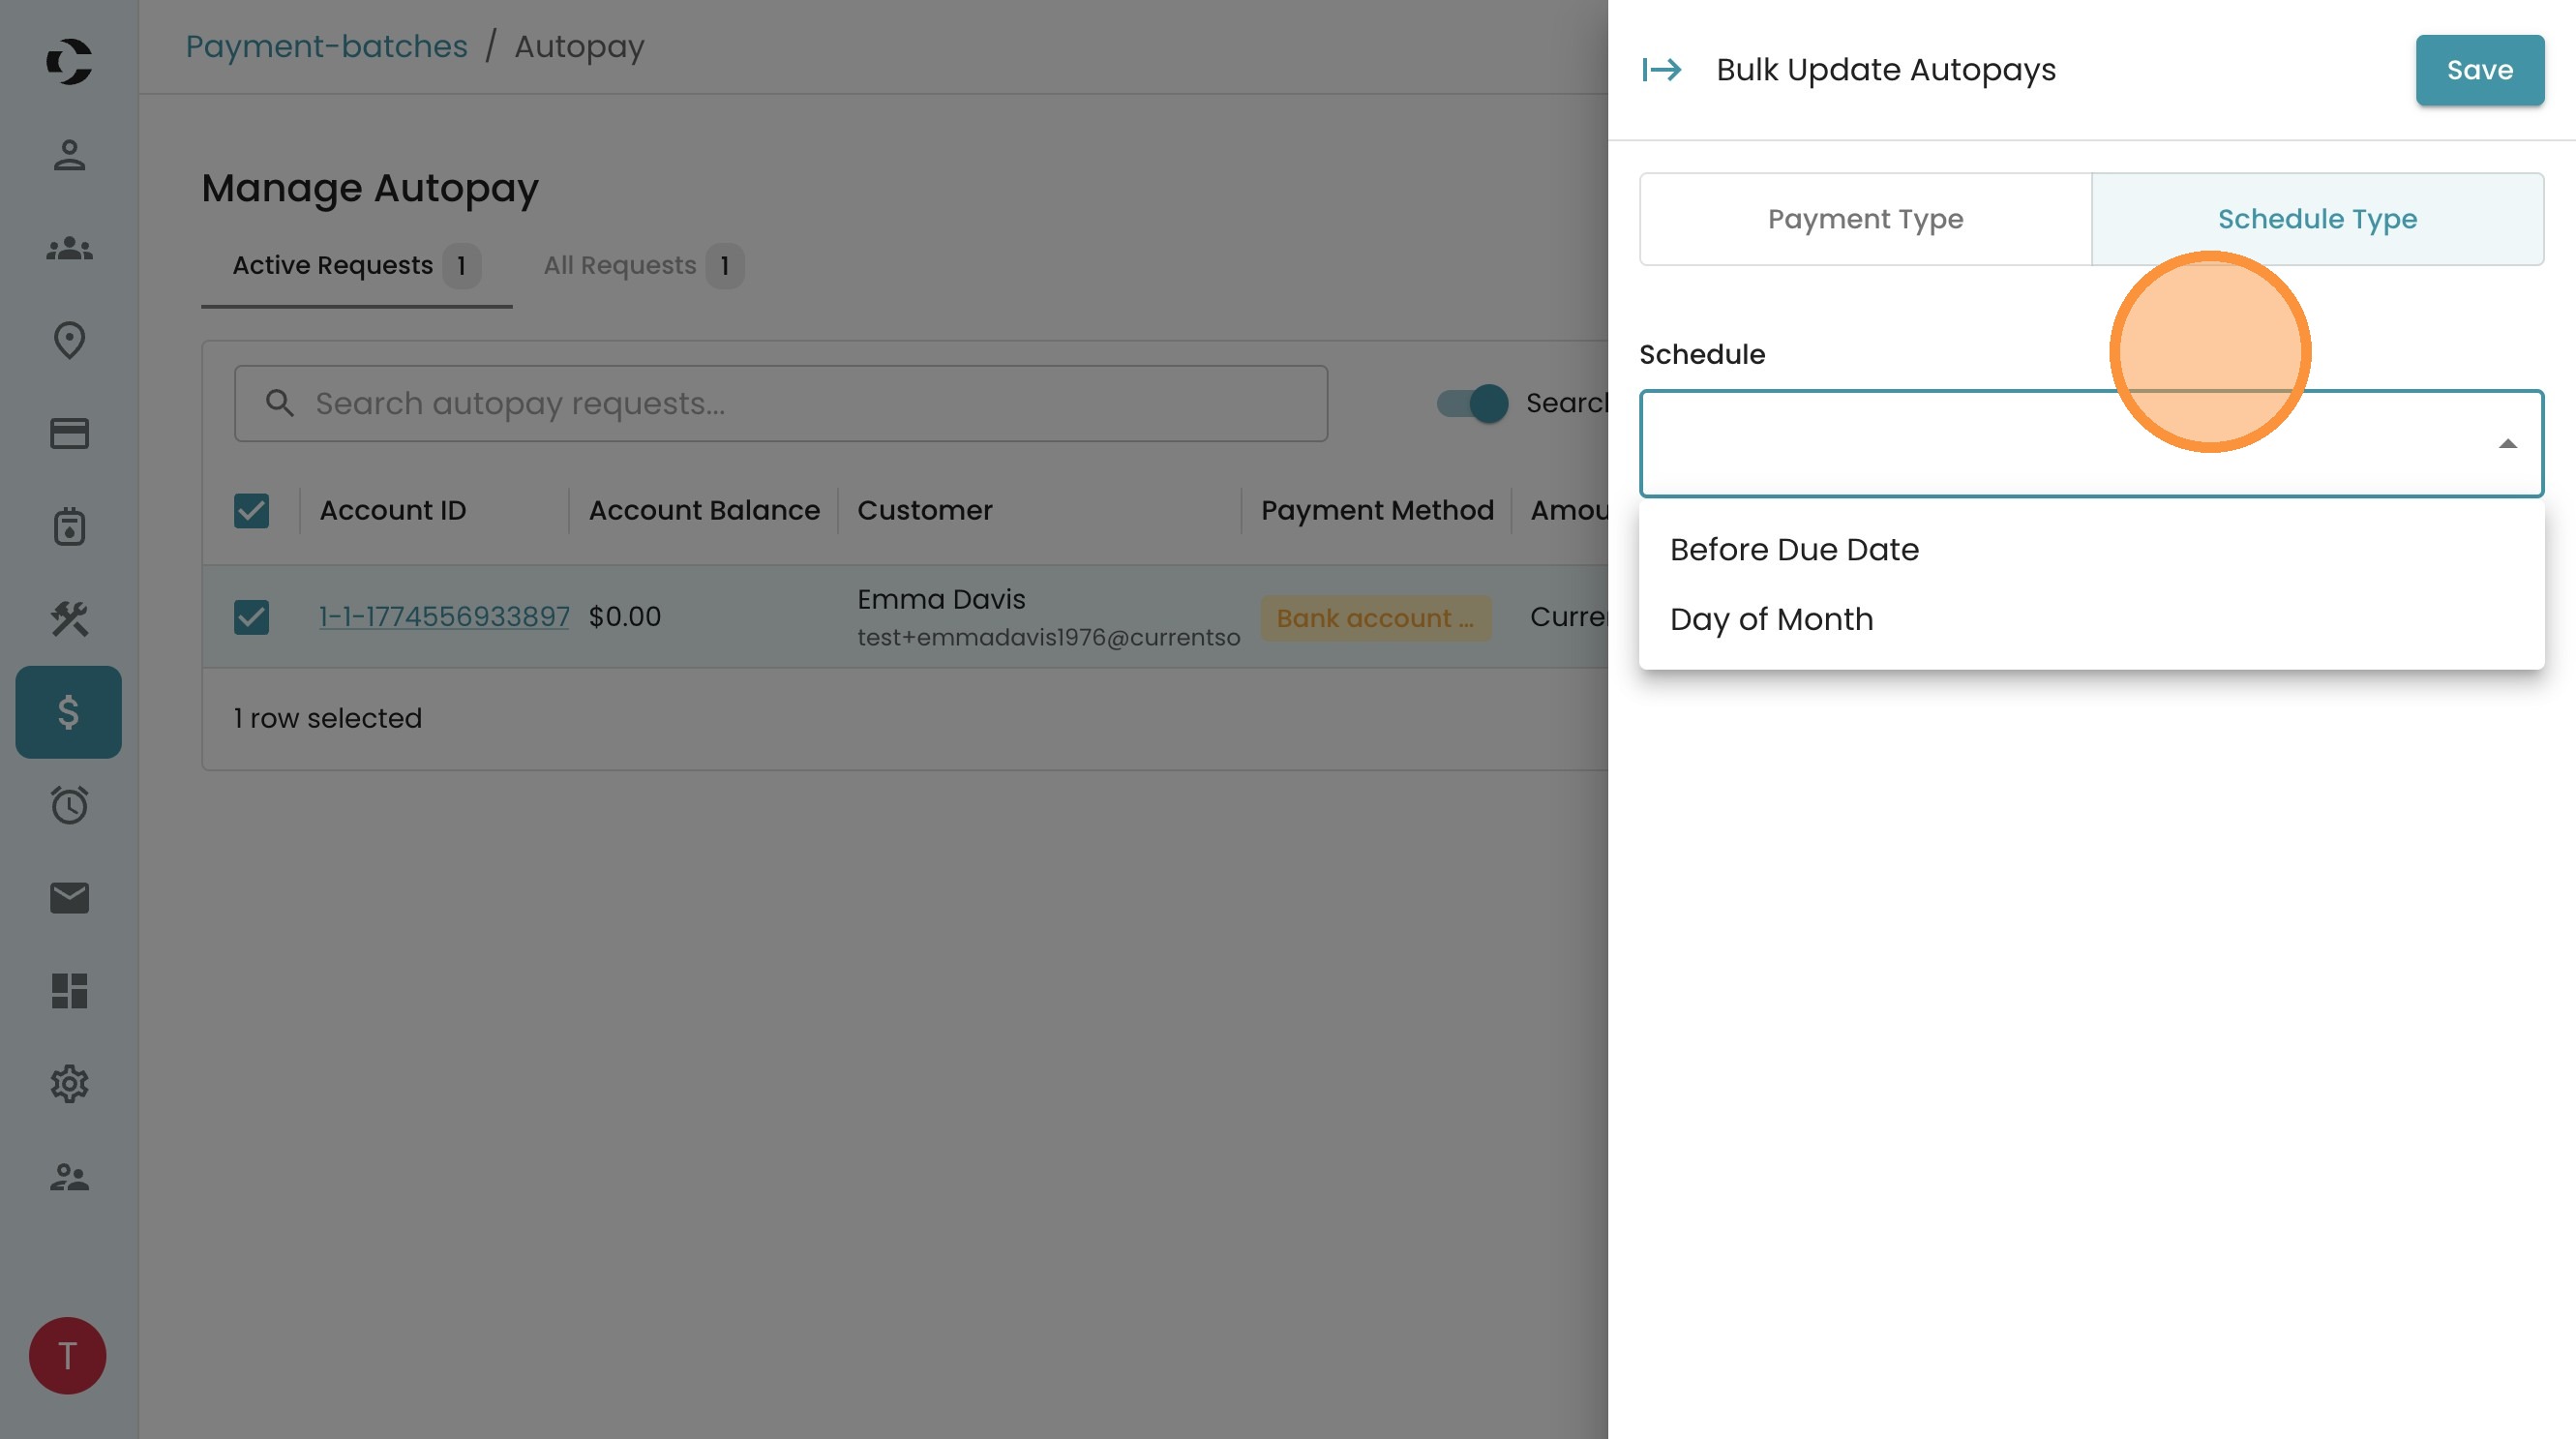Choose Day of Month option
Image resolution: width=2576 pixels, height=1439 pixels.
(x=1771, y=619)
